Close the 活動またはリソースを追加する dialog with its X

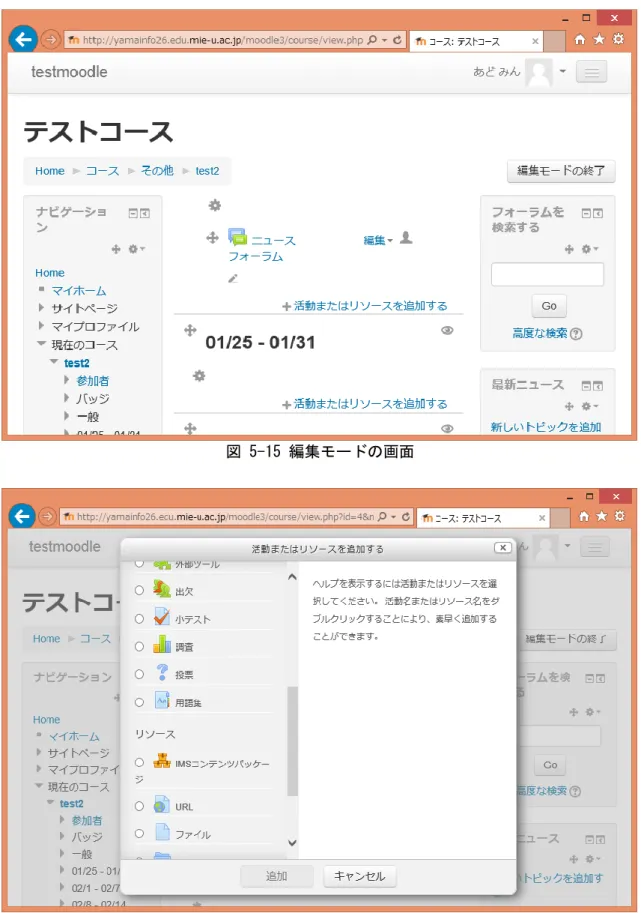pyautogui.click(x=502, y=547)
